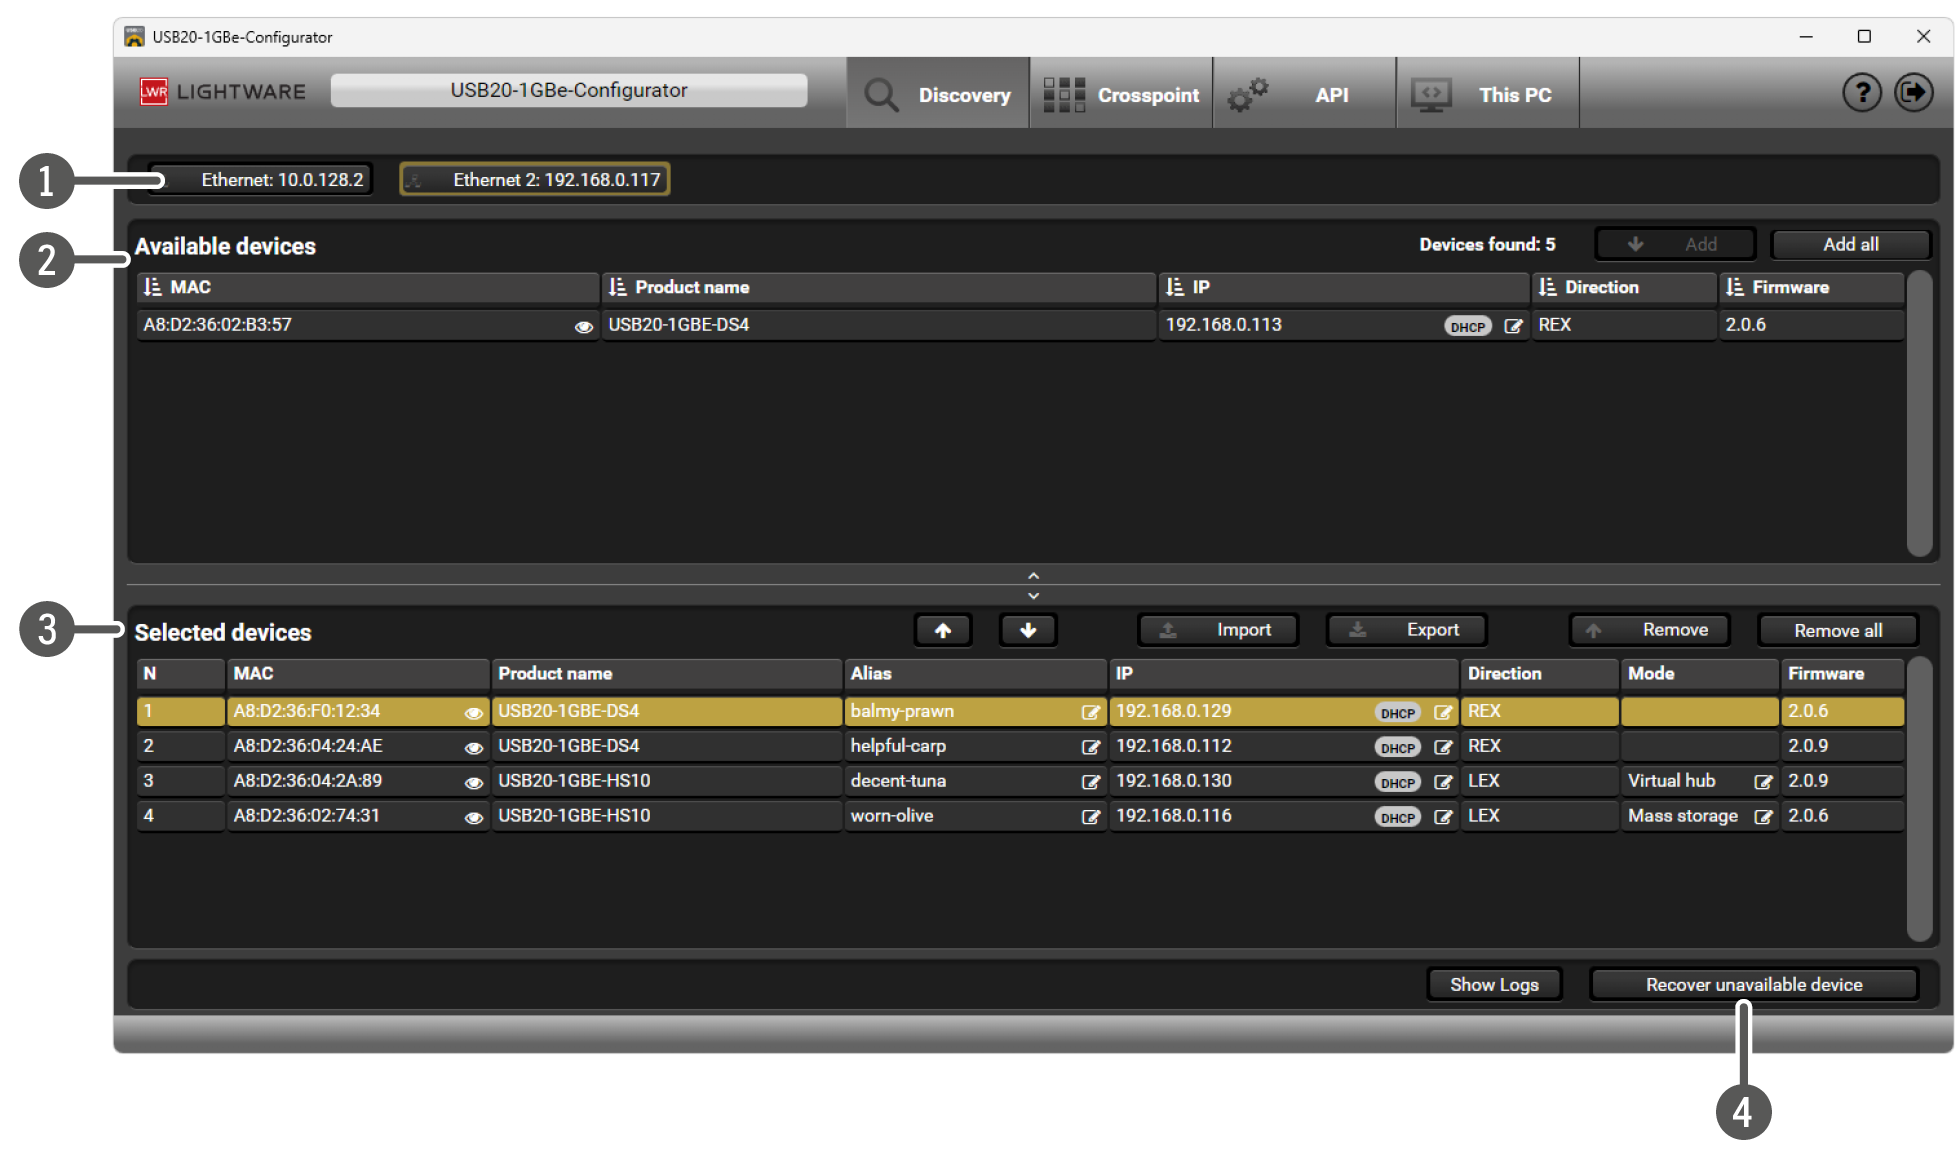Collapse panel with the upper splitter chevron
Screen dimensions: 1955x1151
[x=1033, y=576]
